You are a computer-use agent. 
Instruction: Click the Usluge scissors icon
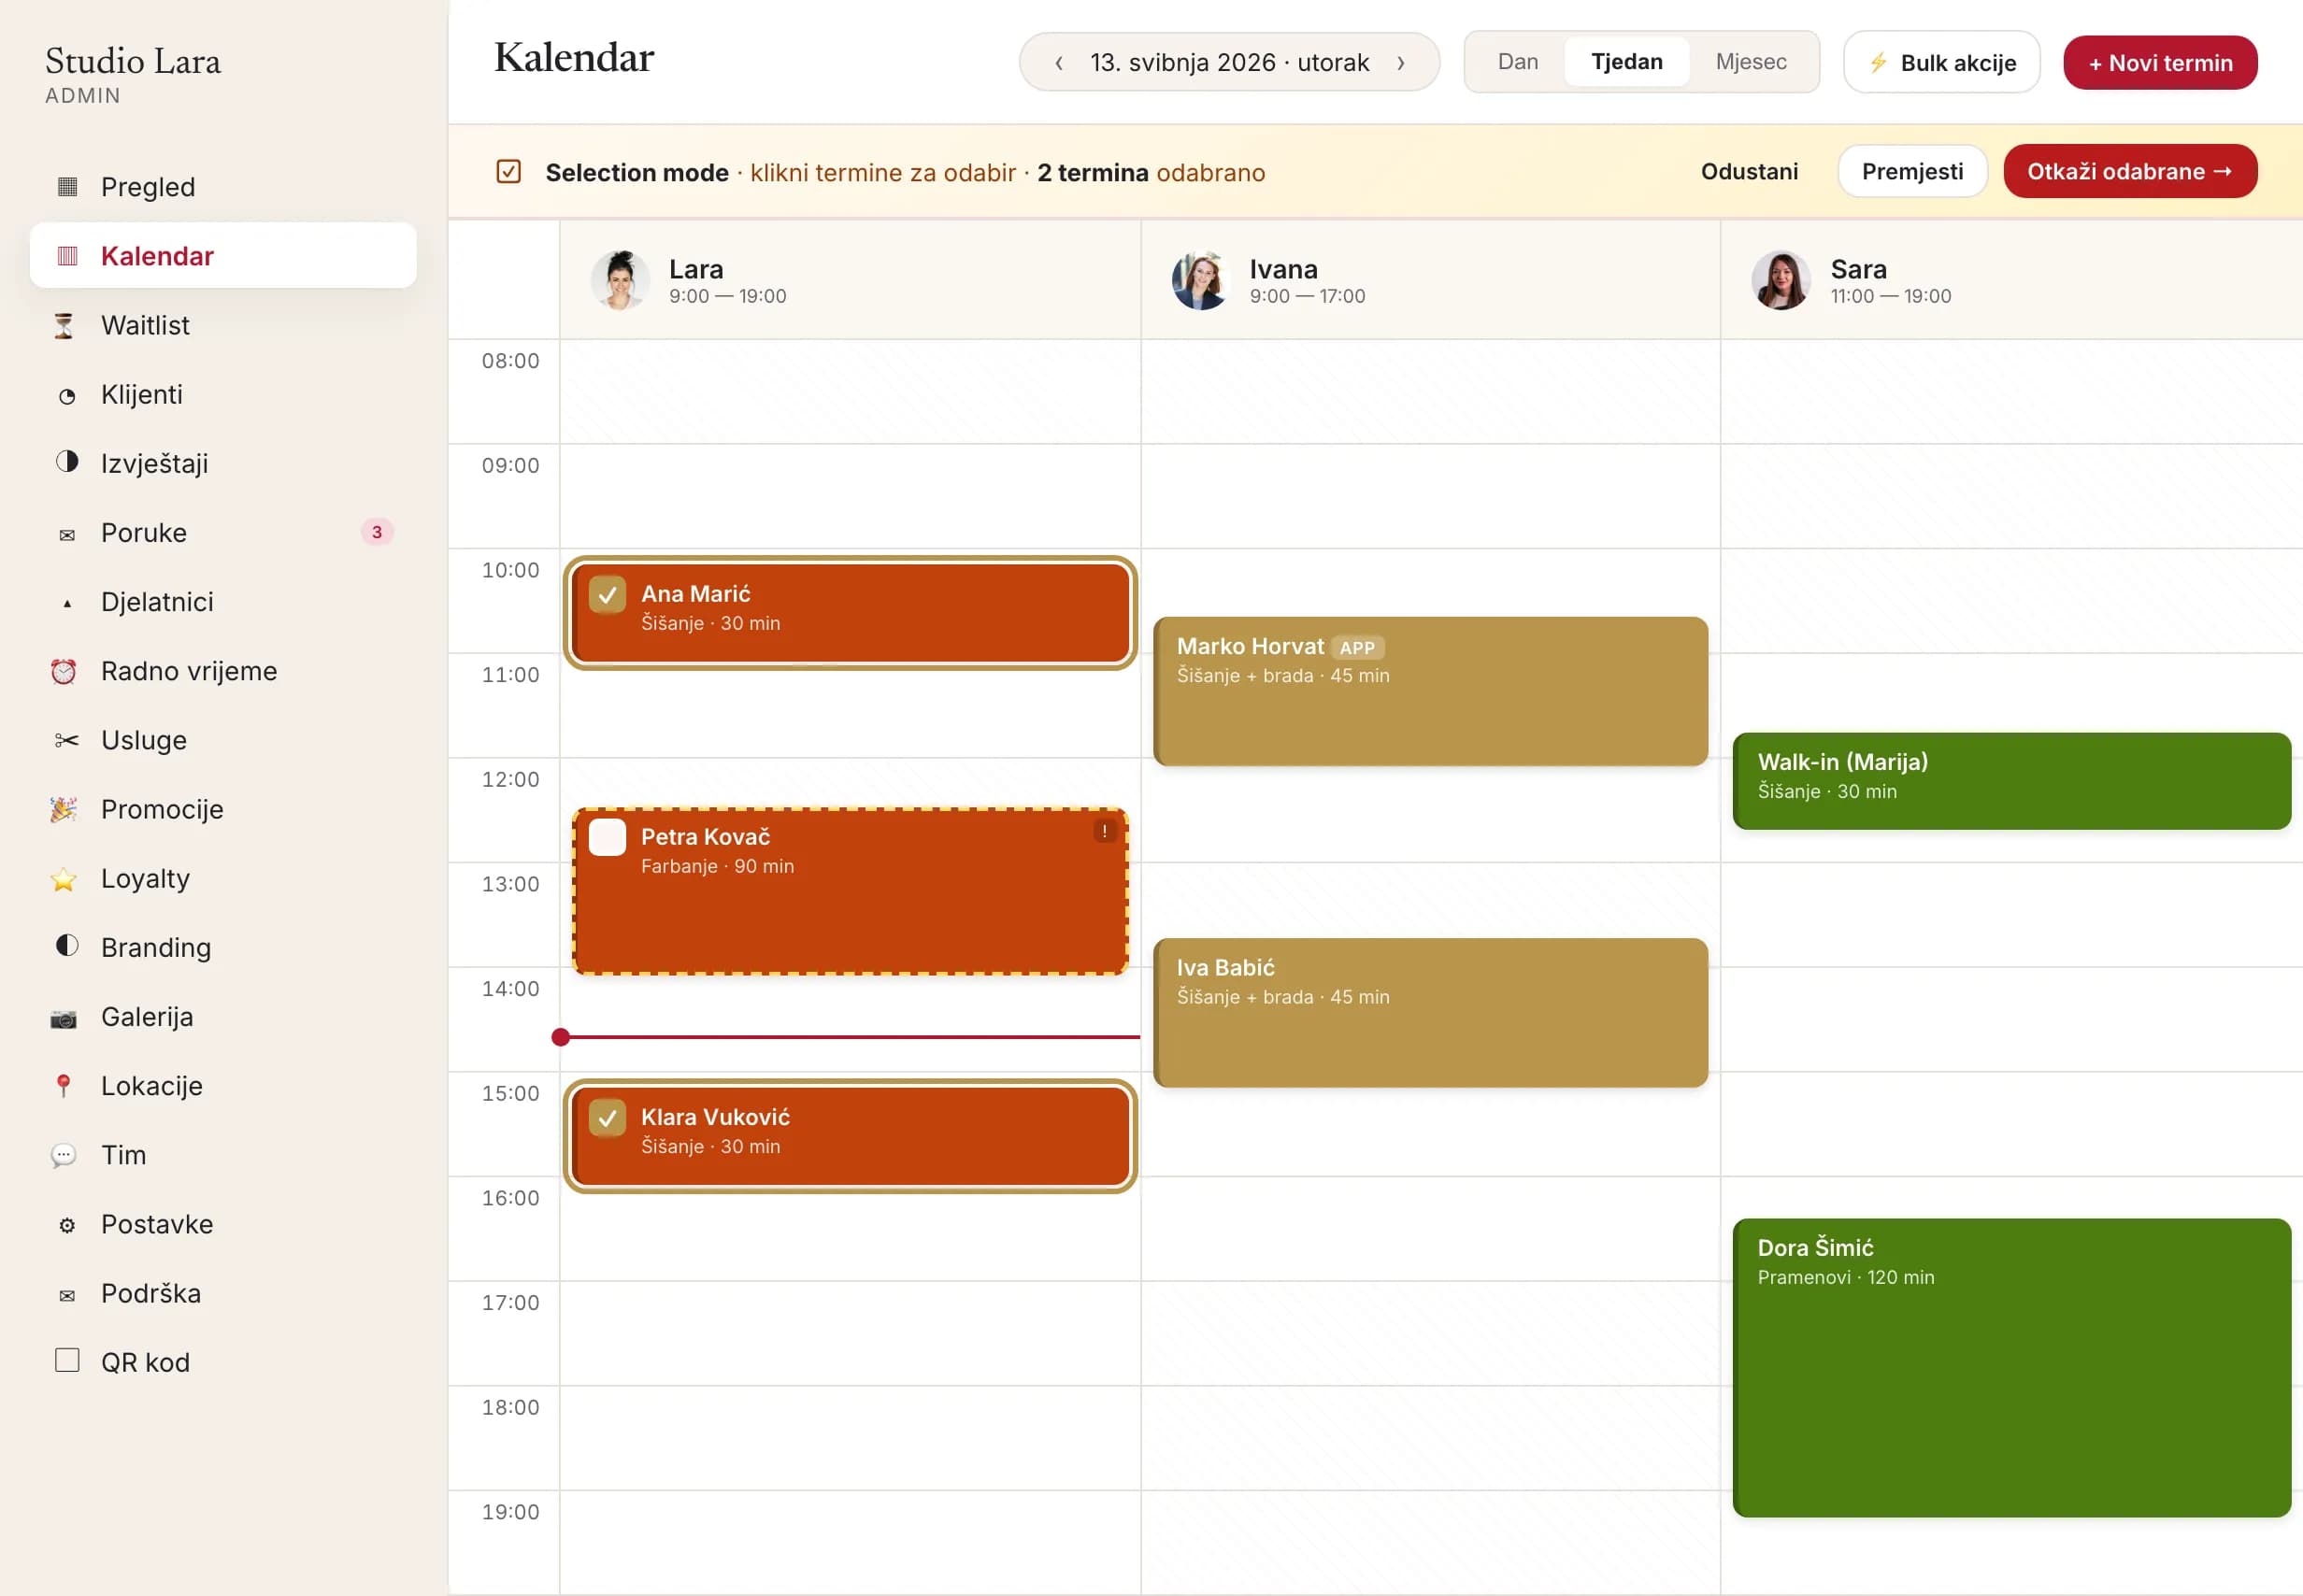(x=66, y=740)
